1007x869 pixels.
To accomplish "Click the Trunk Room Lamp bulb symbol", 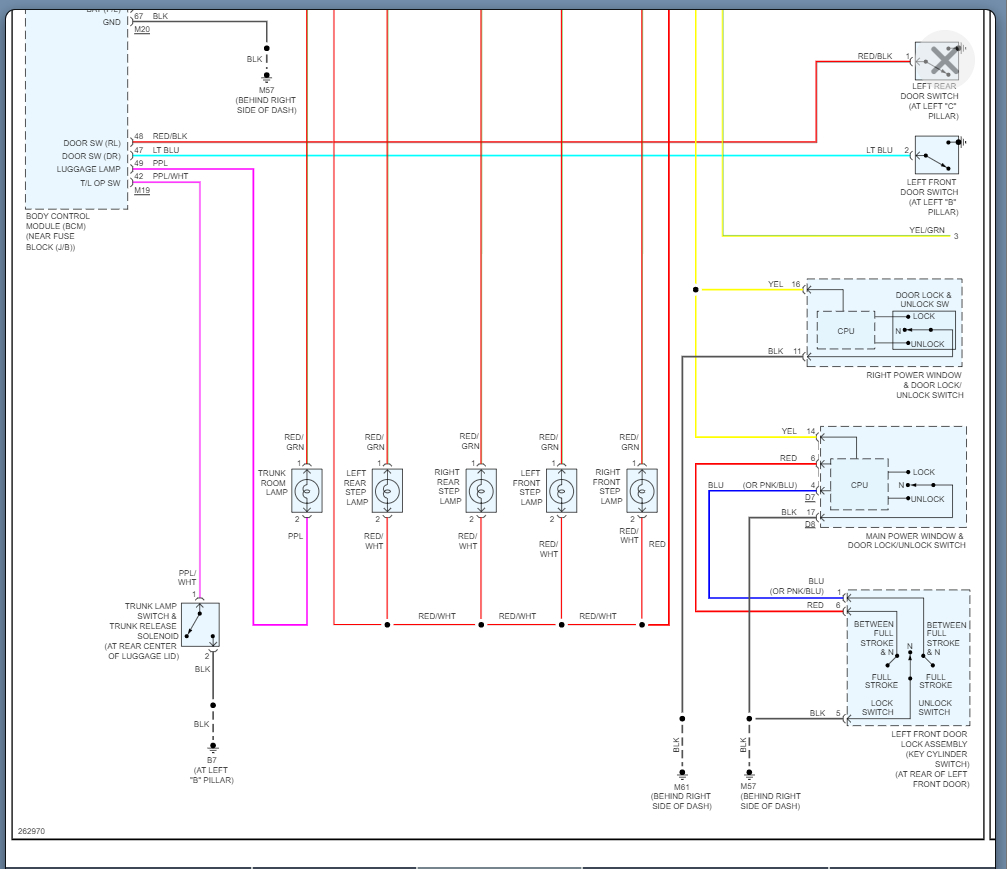I will [307, 491].
